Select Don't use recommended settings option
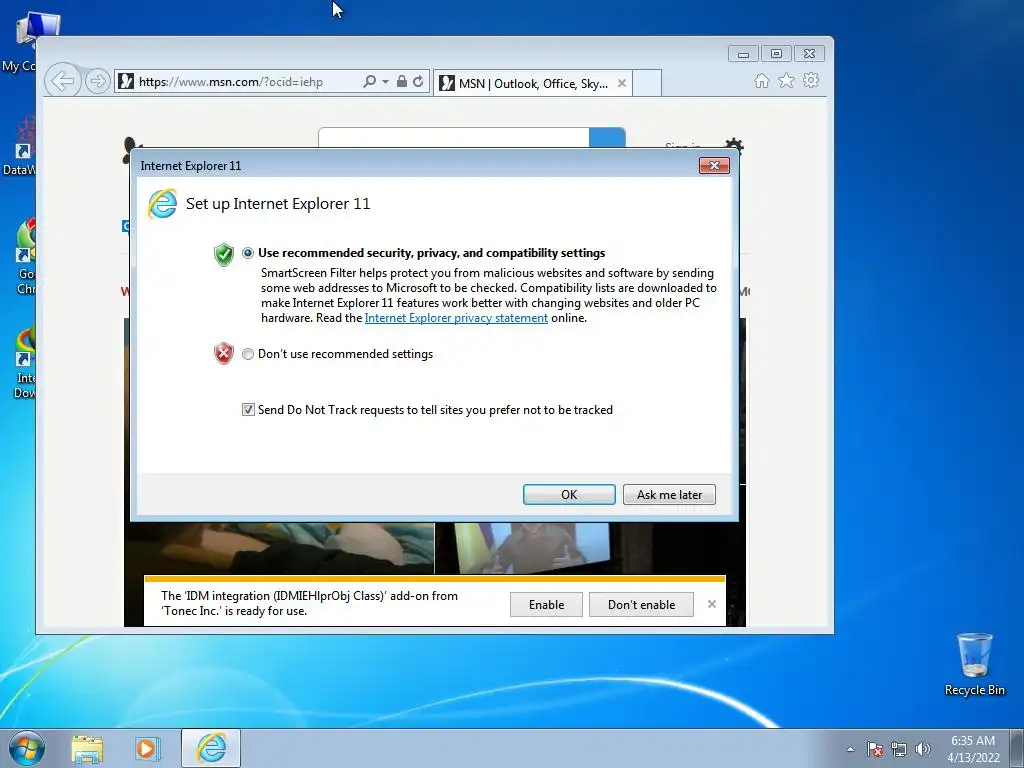Viewport: 1024px width, 768px height. click(x=248, y=354)
